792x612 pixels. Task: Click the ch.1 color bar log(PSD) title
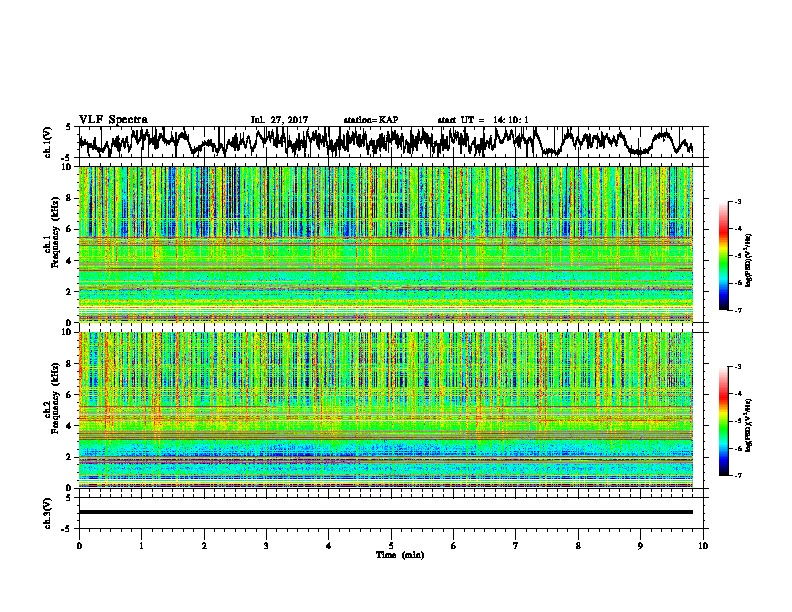coord(748,261)
